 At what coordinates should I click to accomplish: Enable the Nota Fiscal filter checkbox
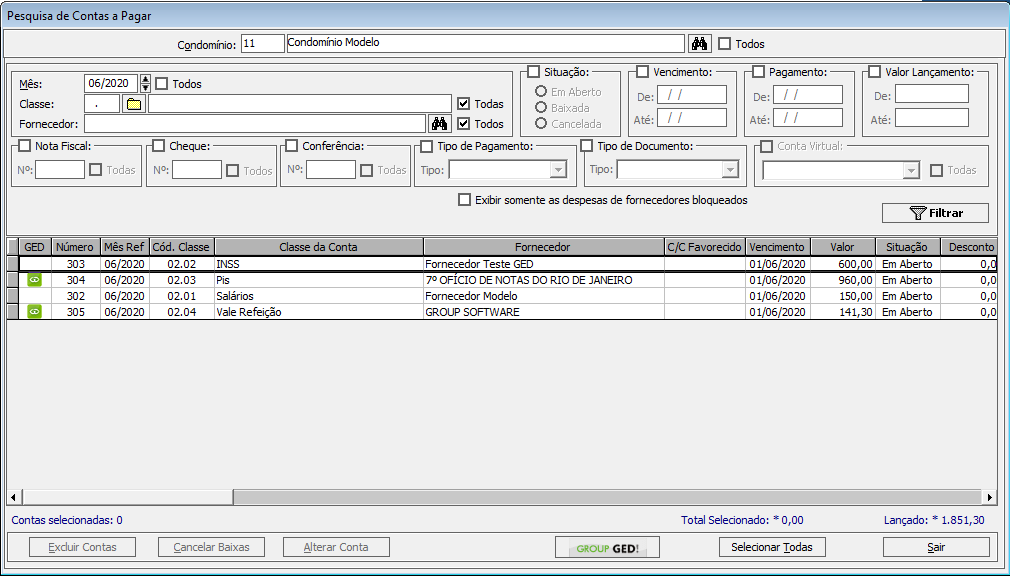point(24,146)
